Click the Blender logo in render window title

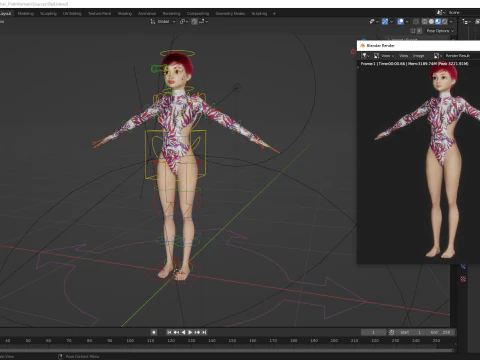(362, 45)
